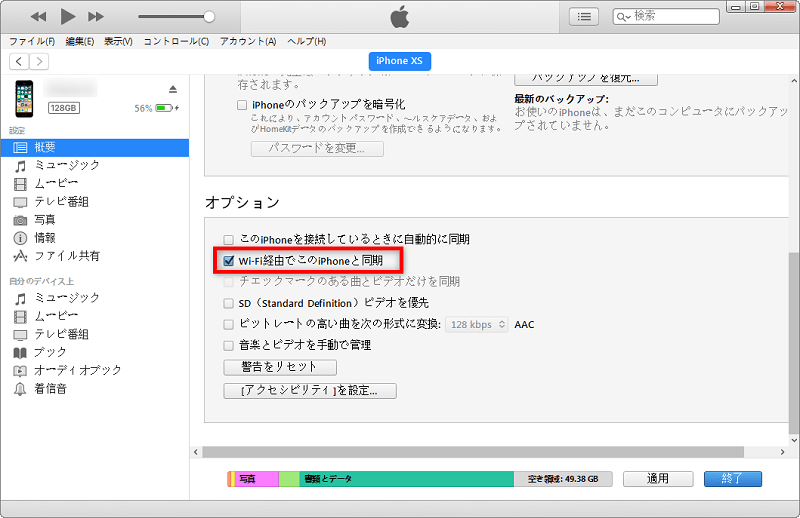Toggle Wi-Fi経由でこのiPhoneと同期 checkbox

click(x=229, y=261)
